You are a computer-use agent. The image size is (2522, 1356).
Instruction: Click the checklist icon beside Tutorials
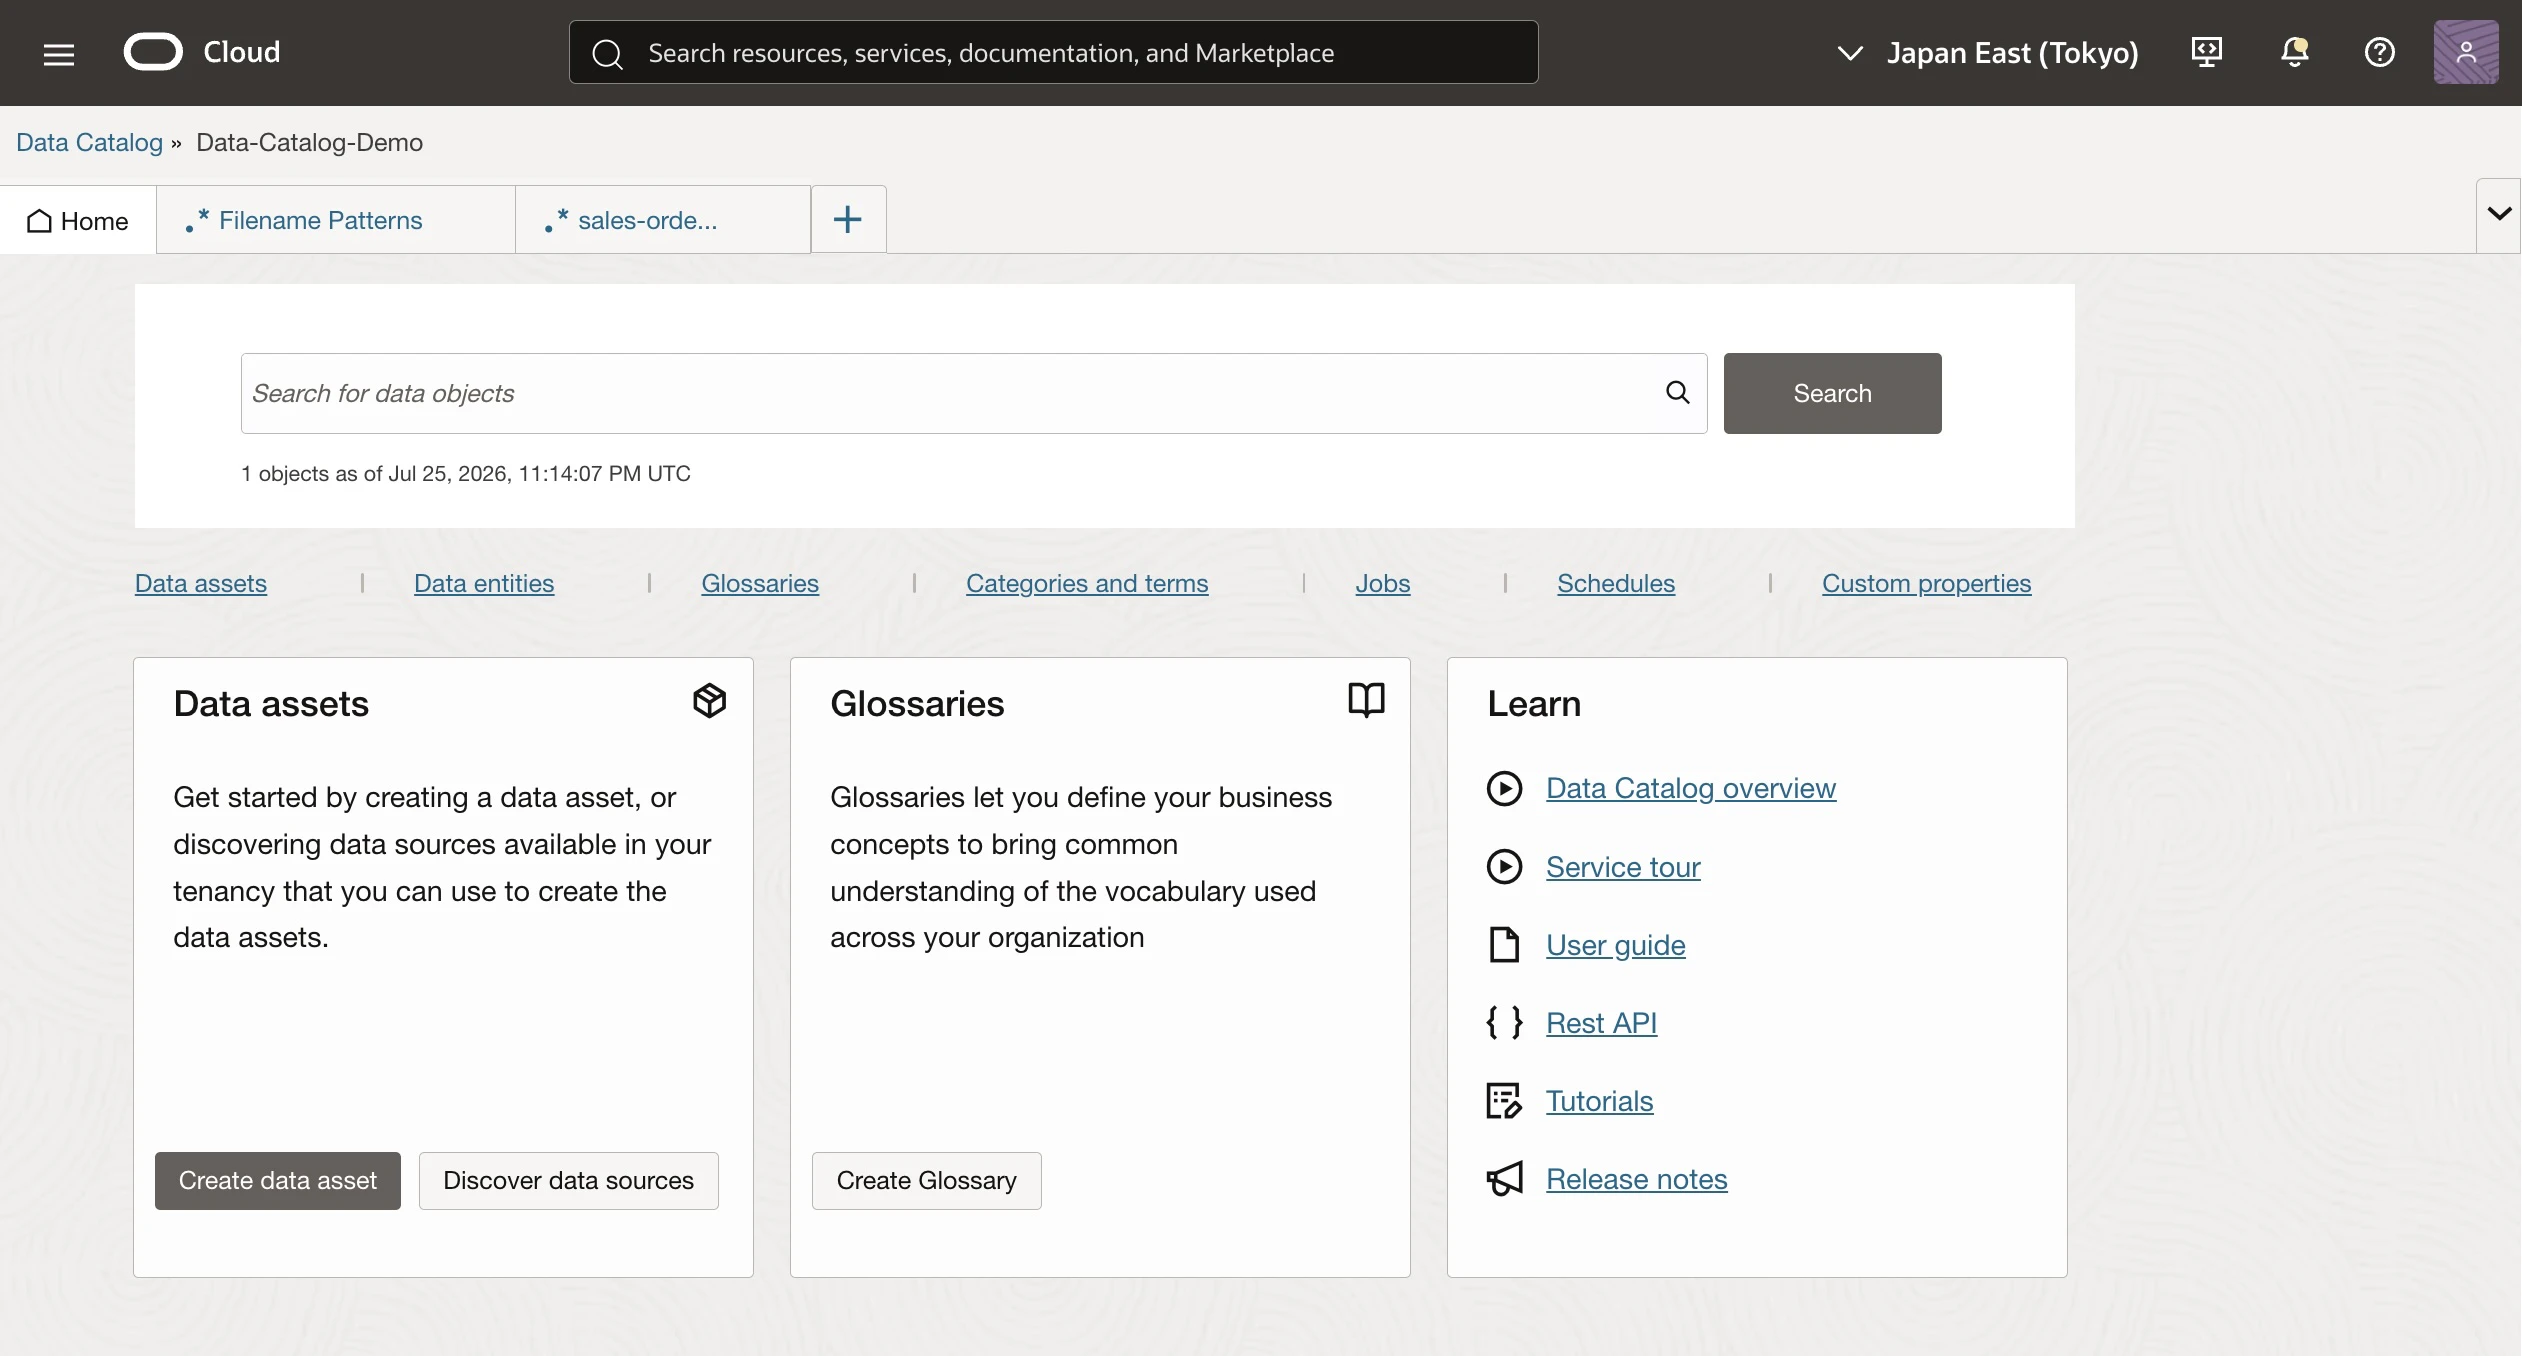tap(1504, 1100)
